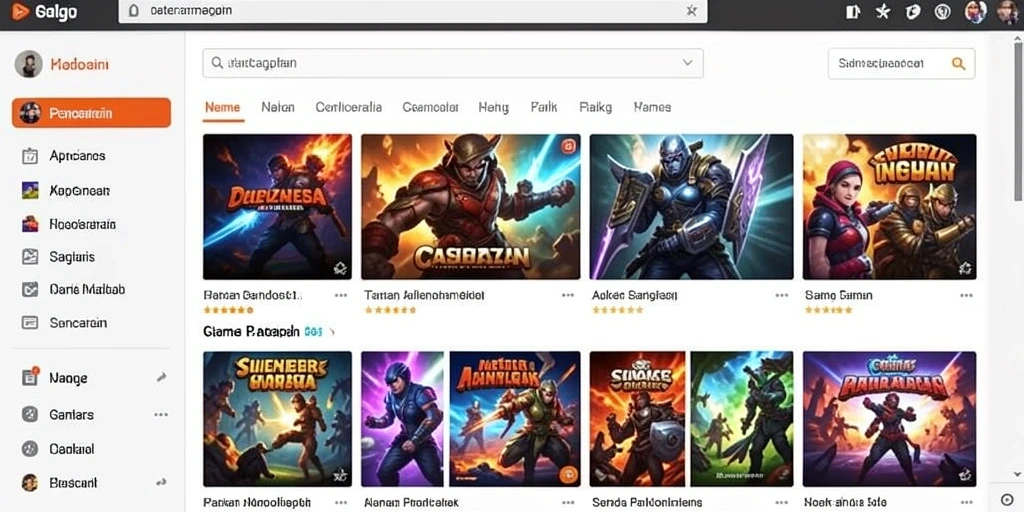Click the badge icon on Duernesa thumbnail corner
Screen dimensions: 1024x512
[341, 268]
